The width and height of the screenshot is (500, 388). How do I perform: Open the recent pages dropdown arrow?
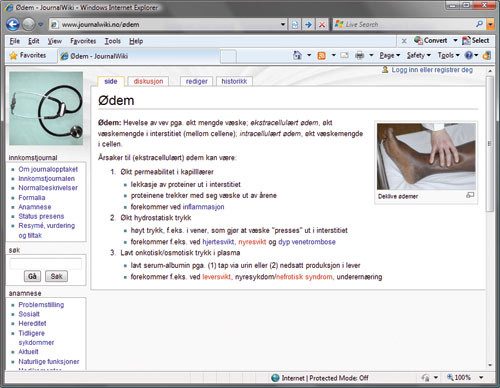tap(40, 24)
